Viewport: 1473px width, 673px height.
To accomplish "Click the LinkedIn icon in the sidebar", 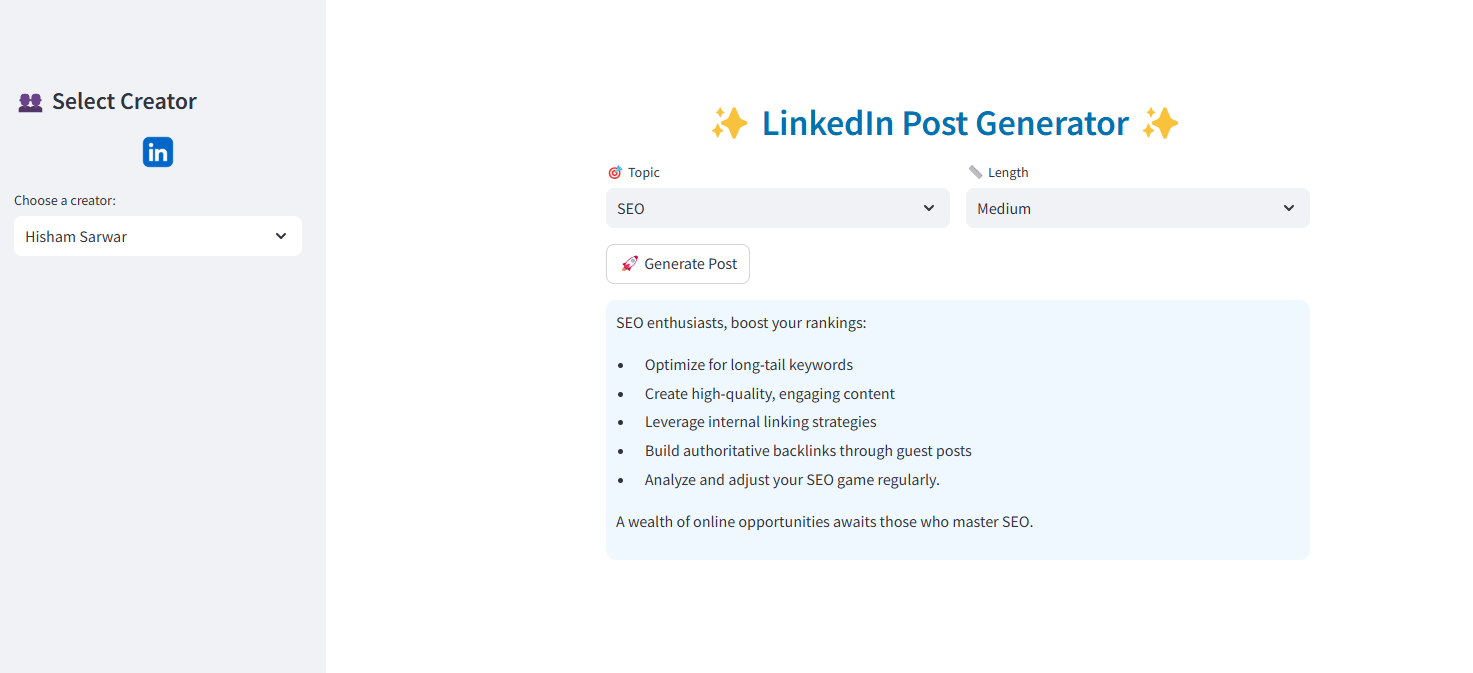I will coord(157,151).
